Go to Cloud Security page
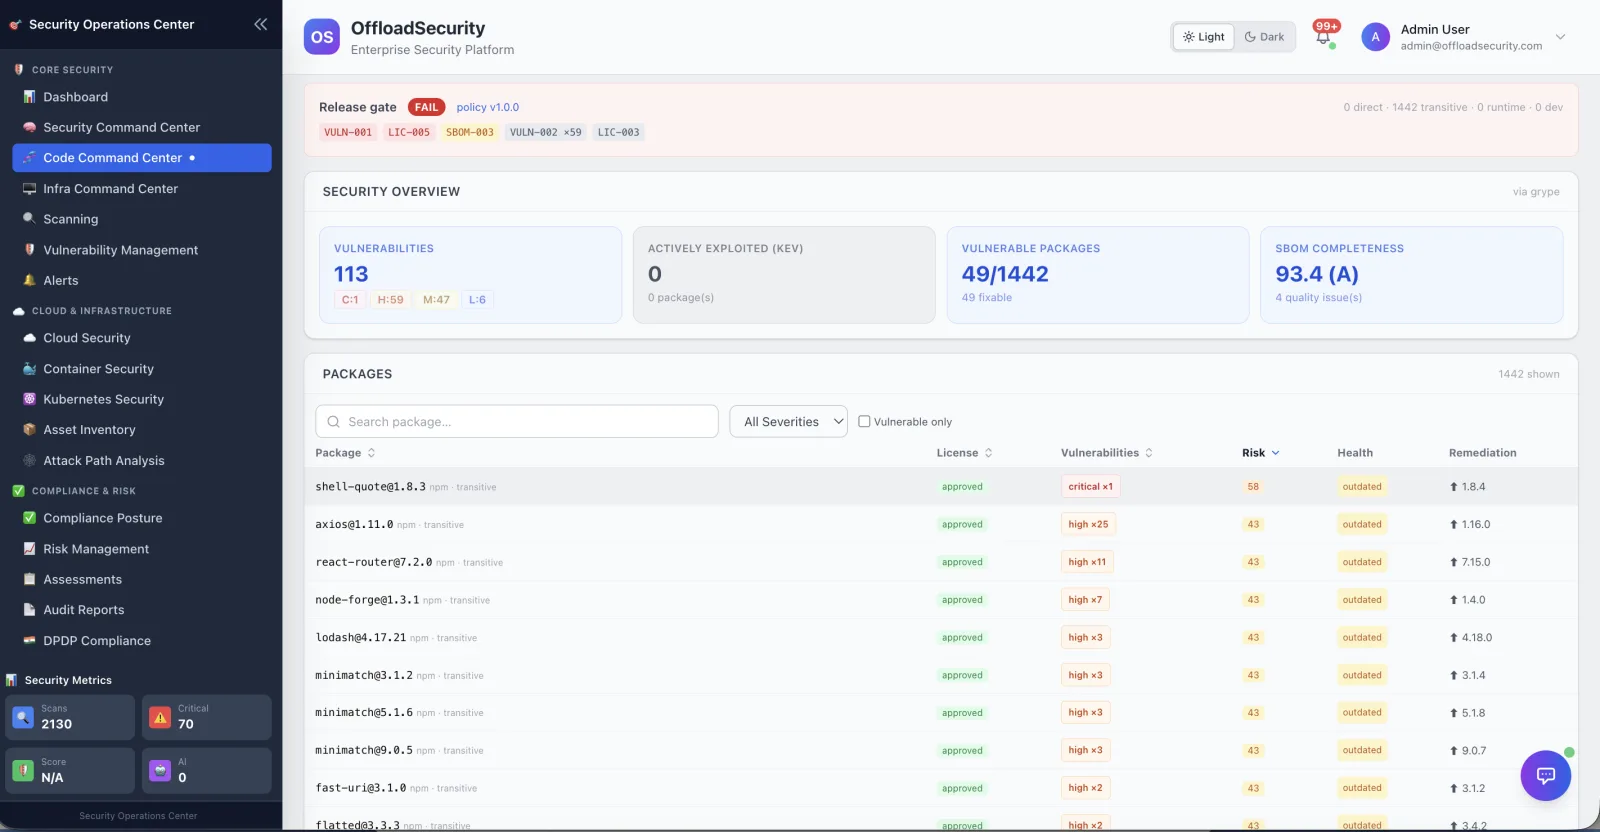1600x832 pixels. pyautogui.click(x=87, y=338)
